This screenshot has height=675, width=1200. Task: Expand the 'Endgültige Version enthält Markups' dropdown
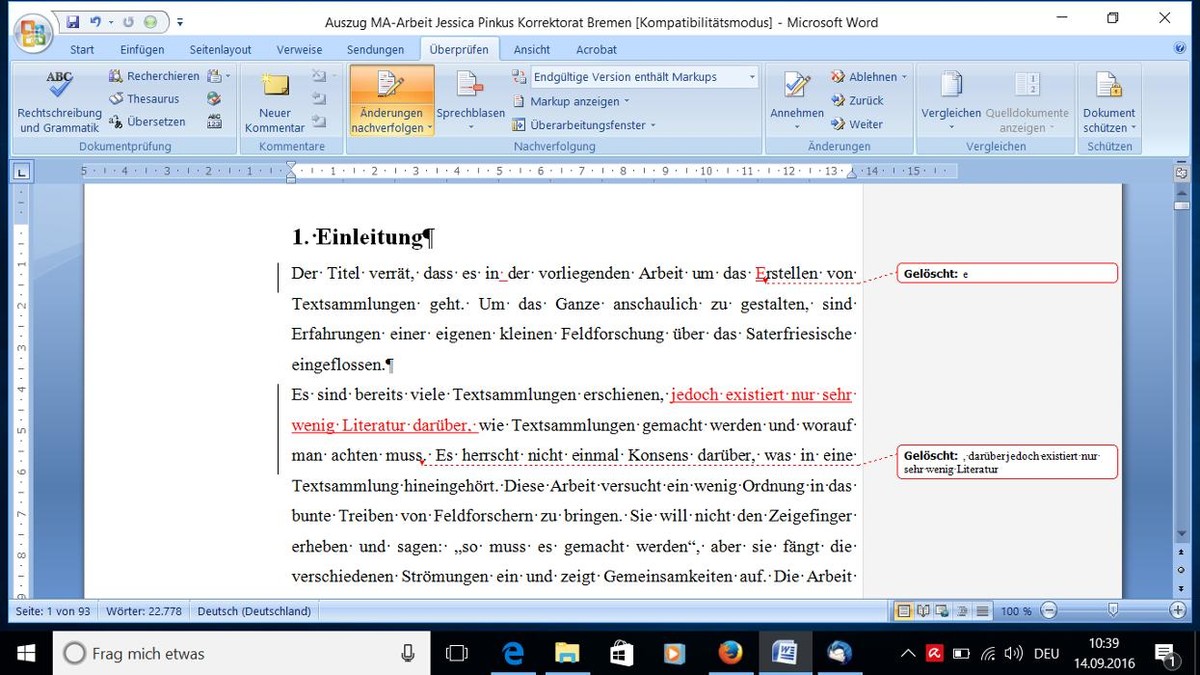(752, 77)
